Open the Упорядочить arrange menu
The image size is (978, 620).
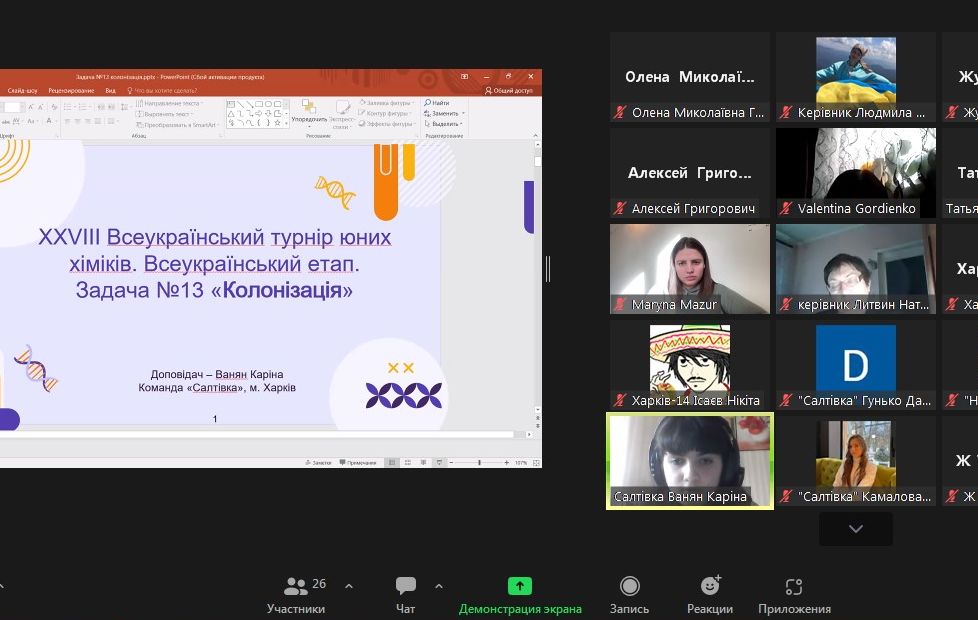click(309, 113)
